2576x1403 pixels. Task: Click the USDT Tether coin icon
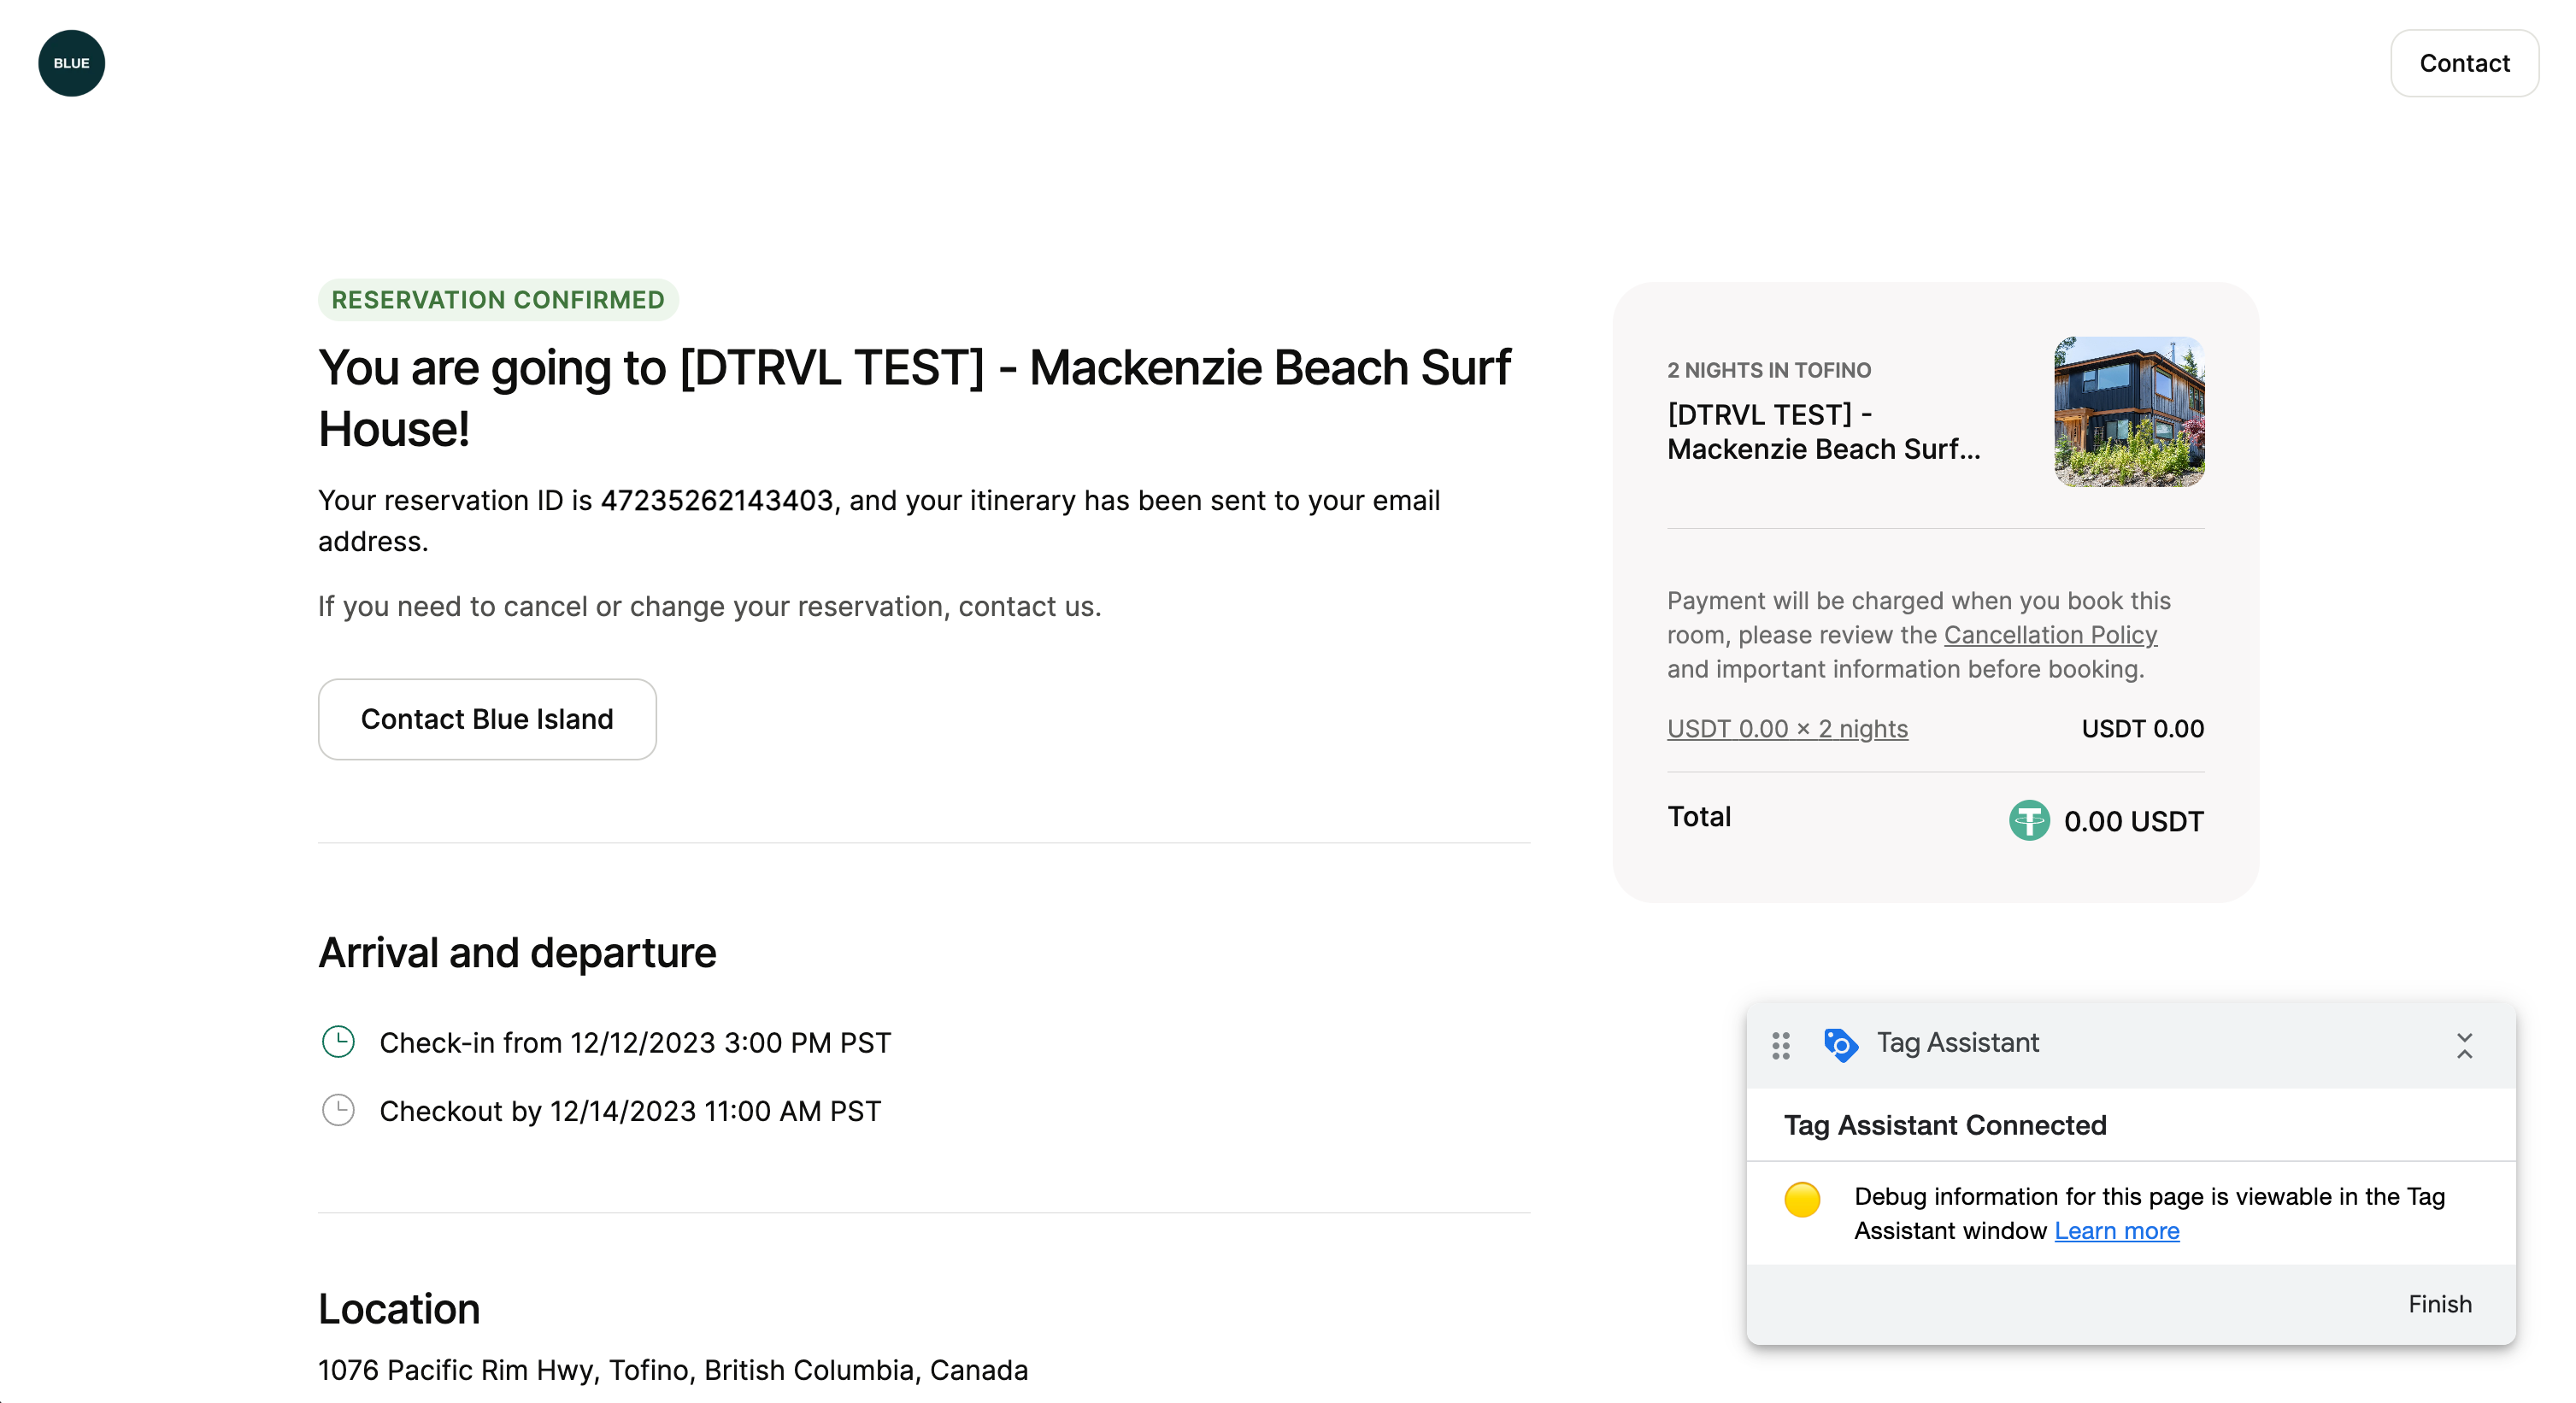2029,820
